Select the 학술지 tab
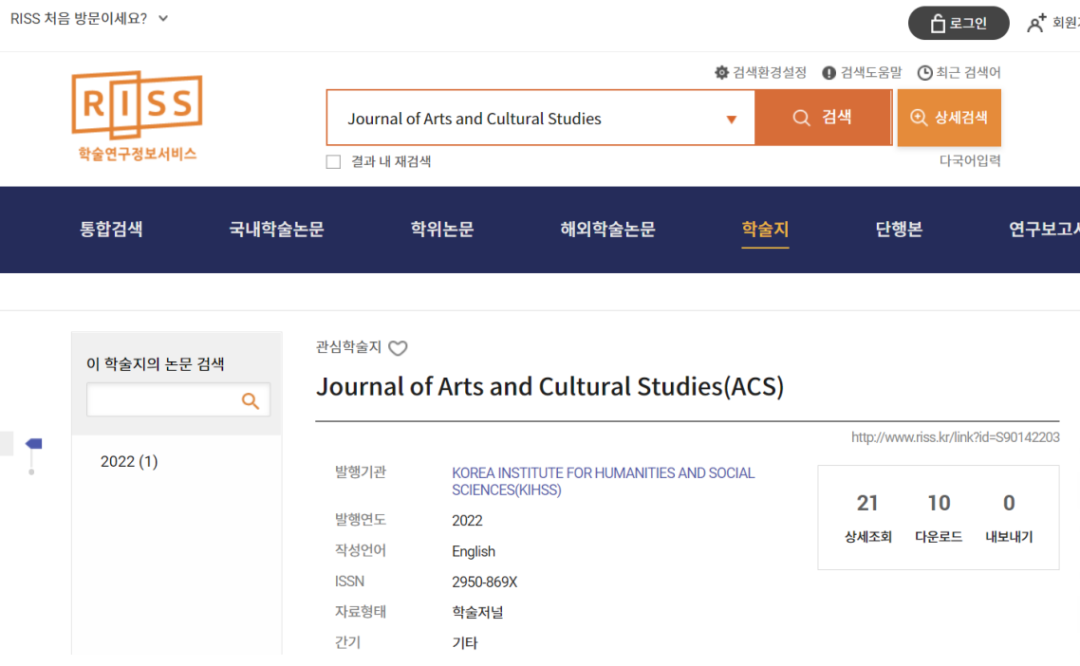The height and width of the screenshot is (666, 1080). [765, 229]
